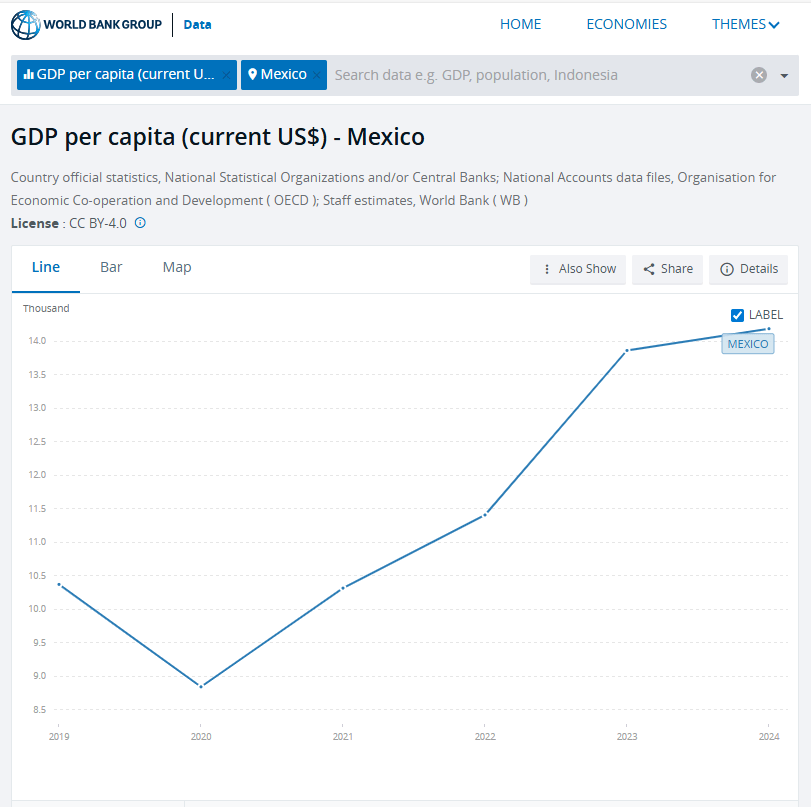Viewport: 811px width, 807px height.
Task: Clear all search selections with the X icon
Action: click(759, 75)
